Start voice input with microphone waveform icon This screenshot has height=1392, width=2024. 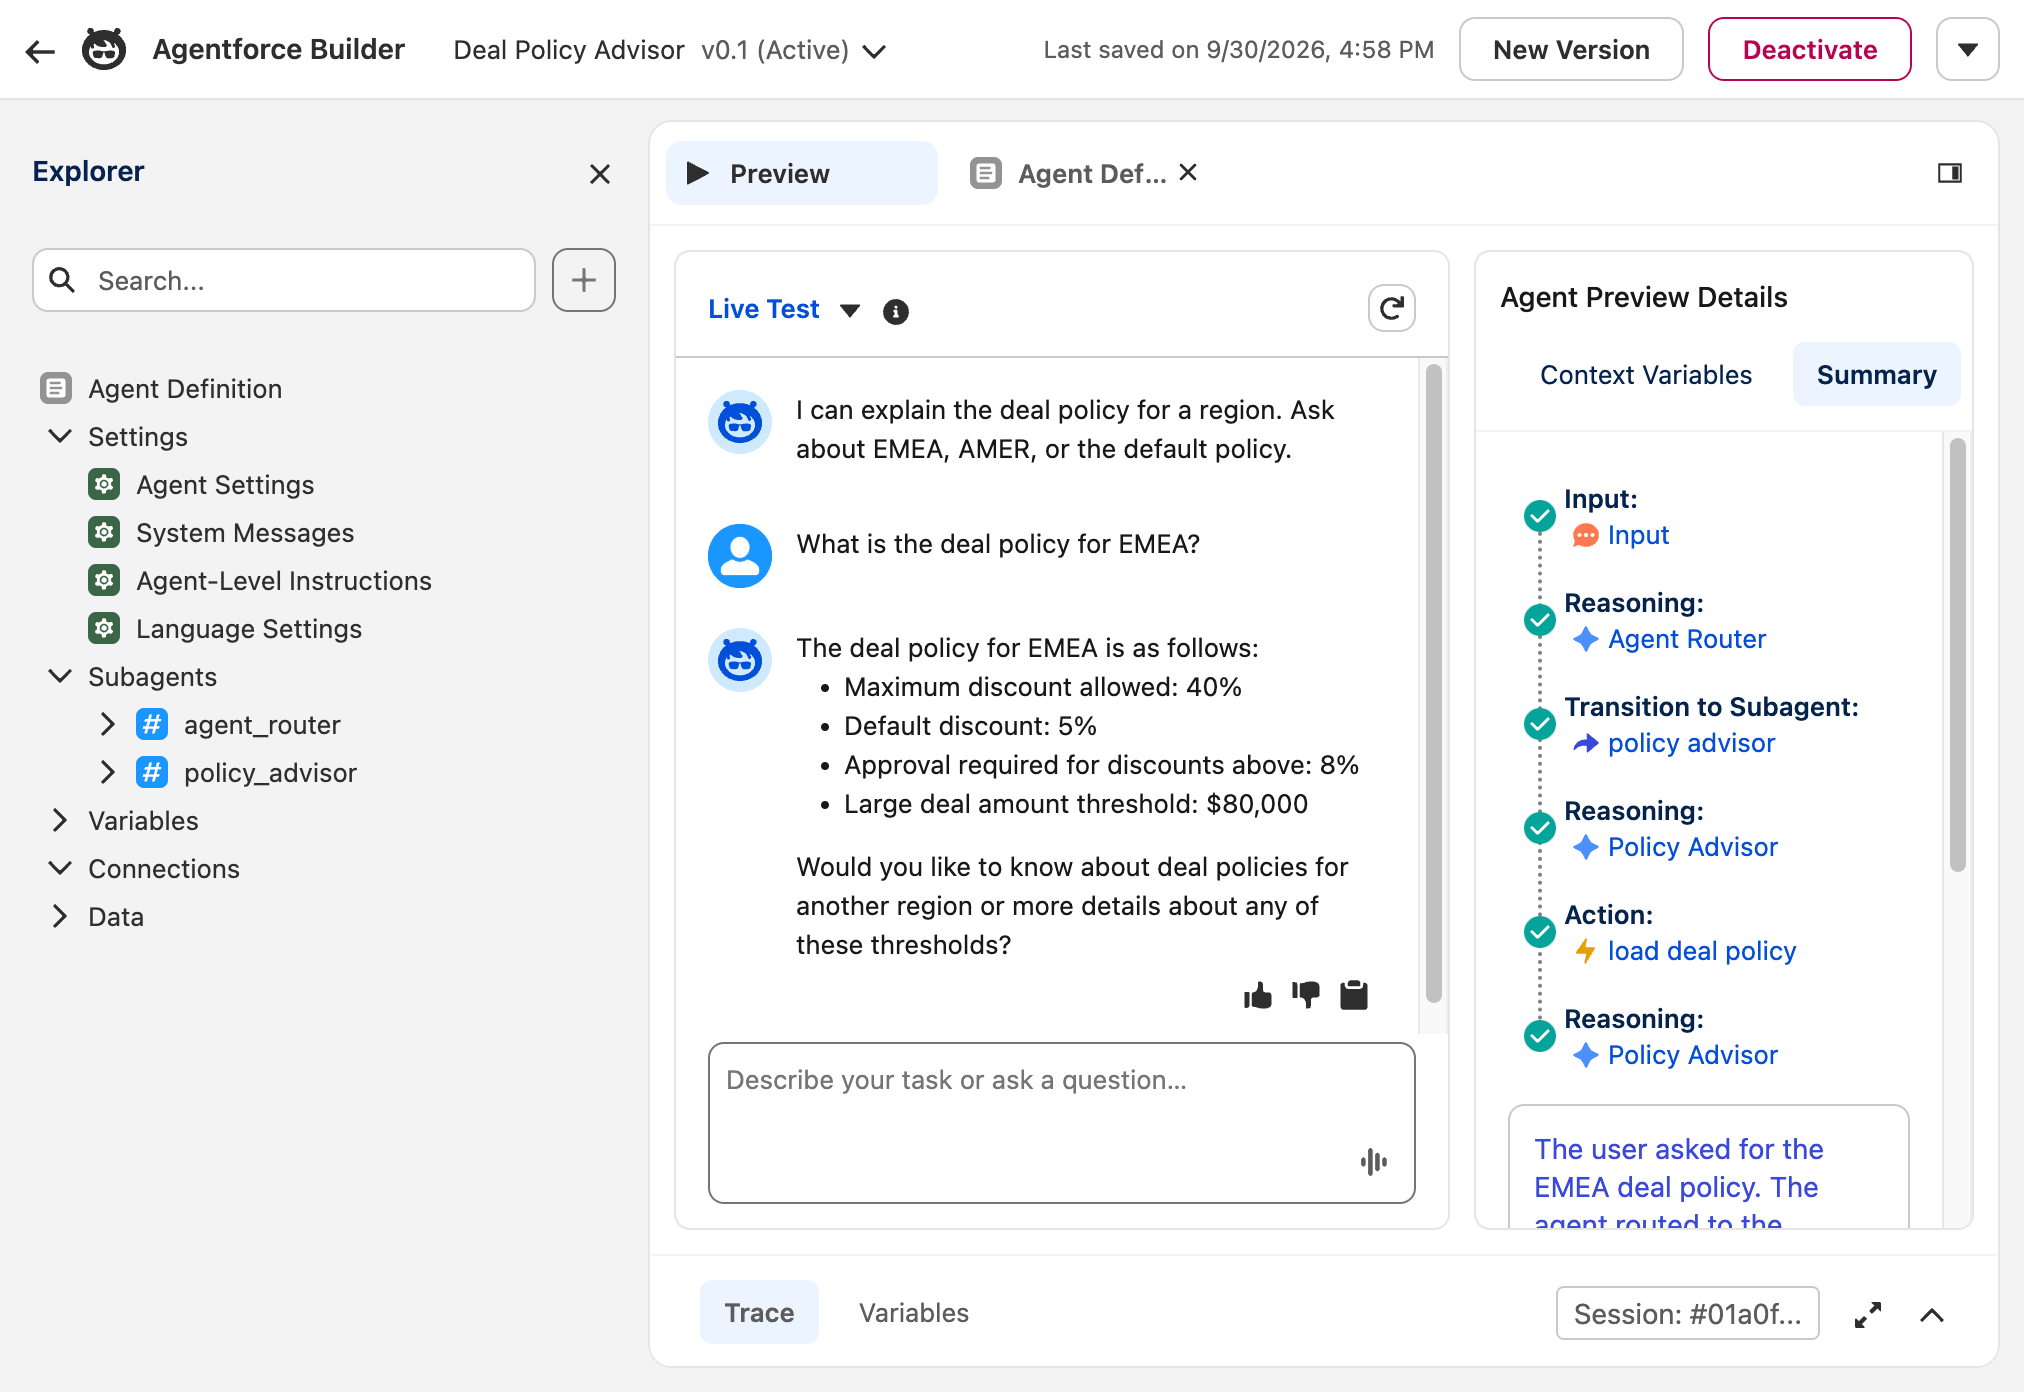point(1374,1161)
